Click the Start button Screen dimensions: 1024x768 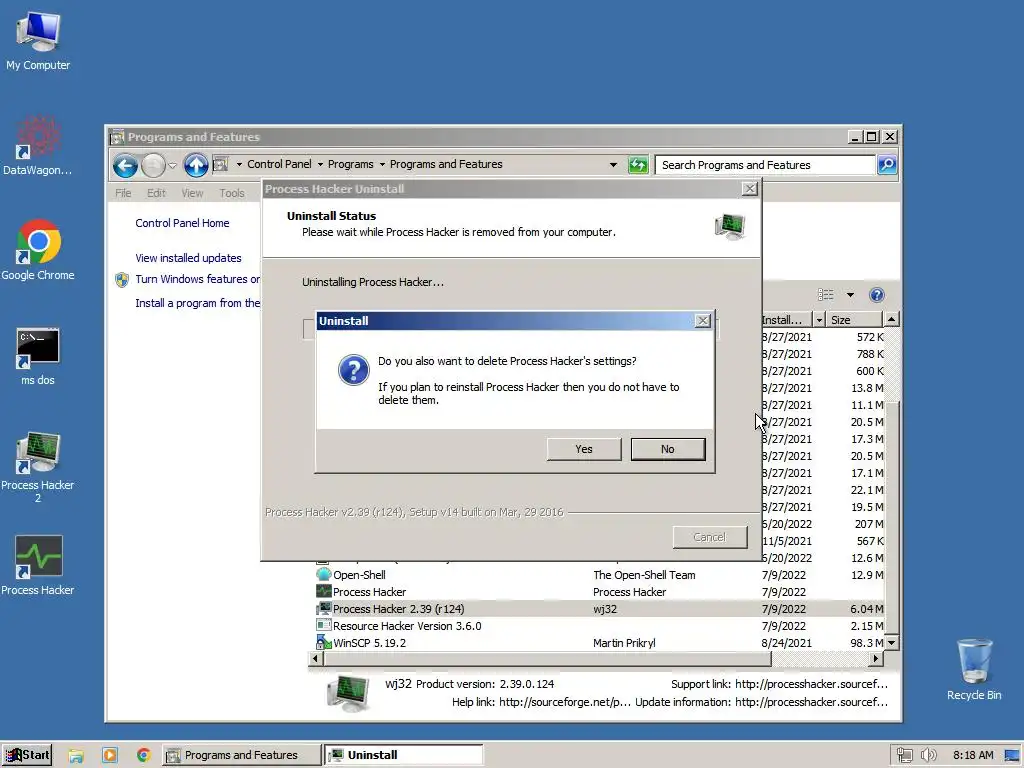27,755
